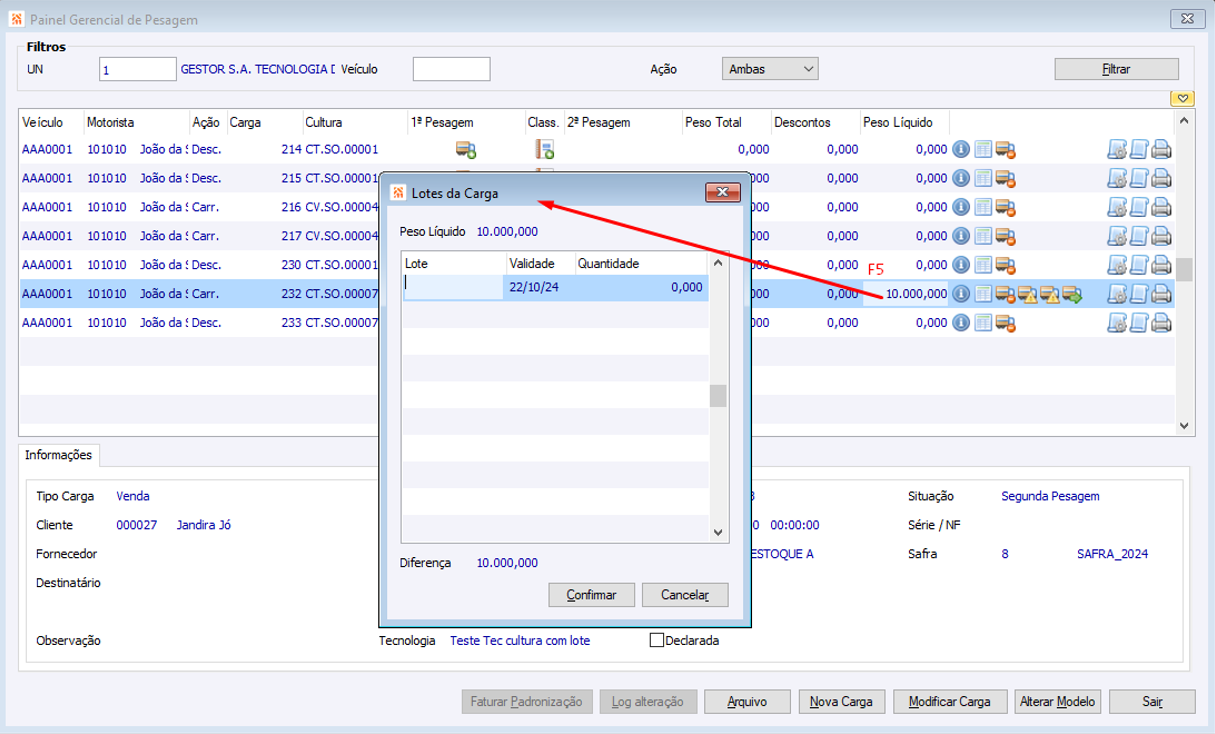The width and height of the screenshot is (1215, 734).
Task: Click second truck warning icon in carga 232 row
Action: coord(1050,295)
